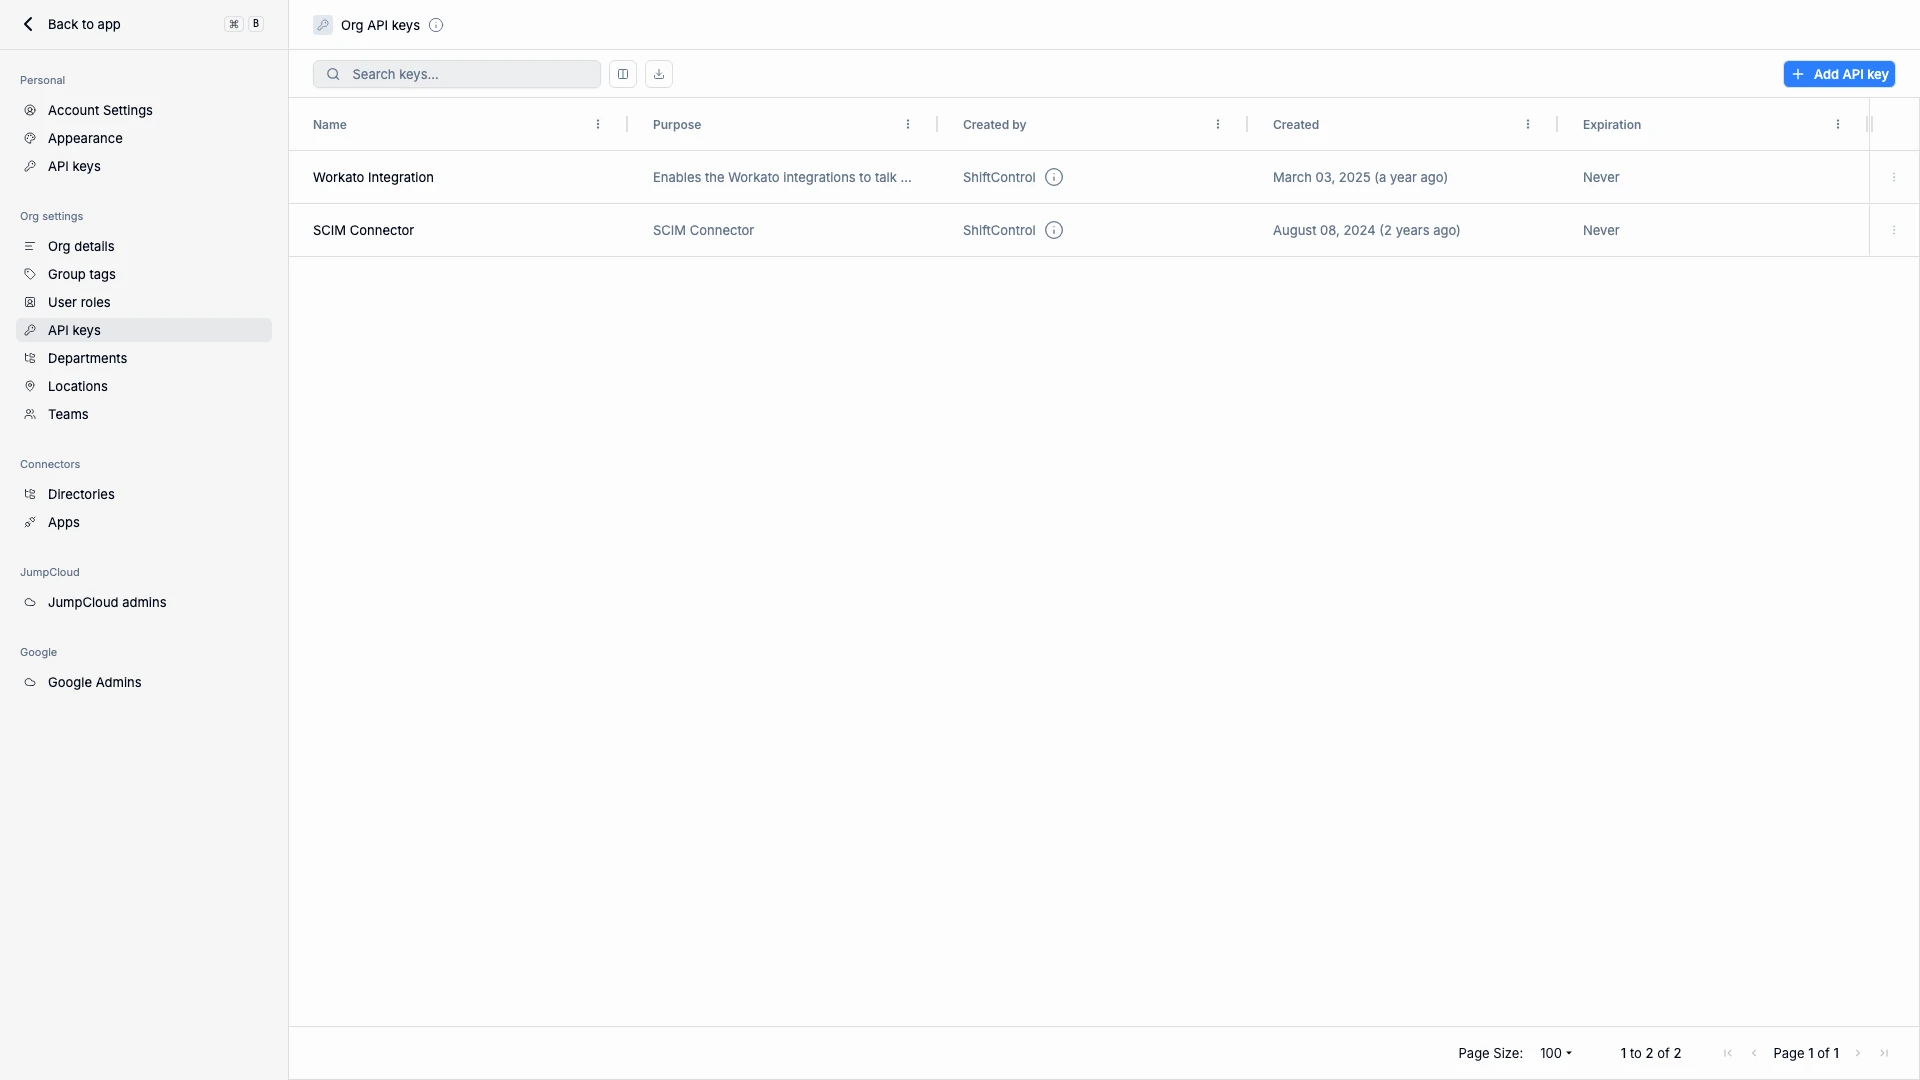The image size is (1920, 1080).
Task: Click info icon next to Org API keys title
Action: tap(436, 25)
